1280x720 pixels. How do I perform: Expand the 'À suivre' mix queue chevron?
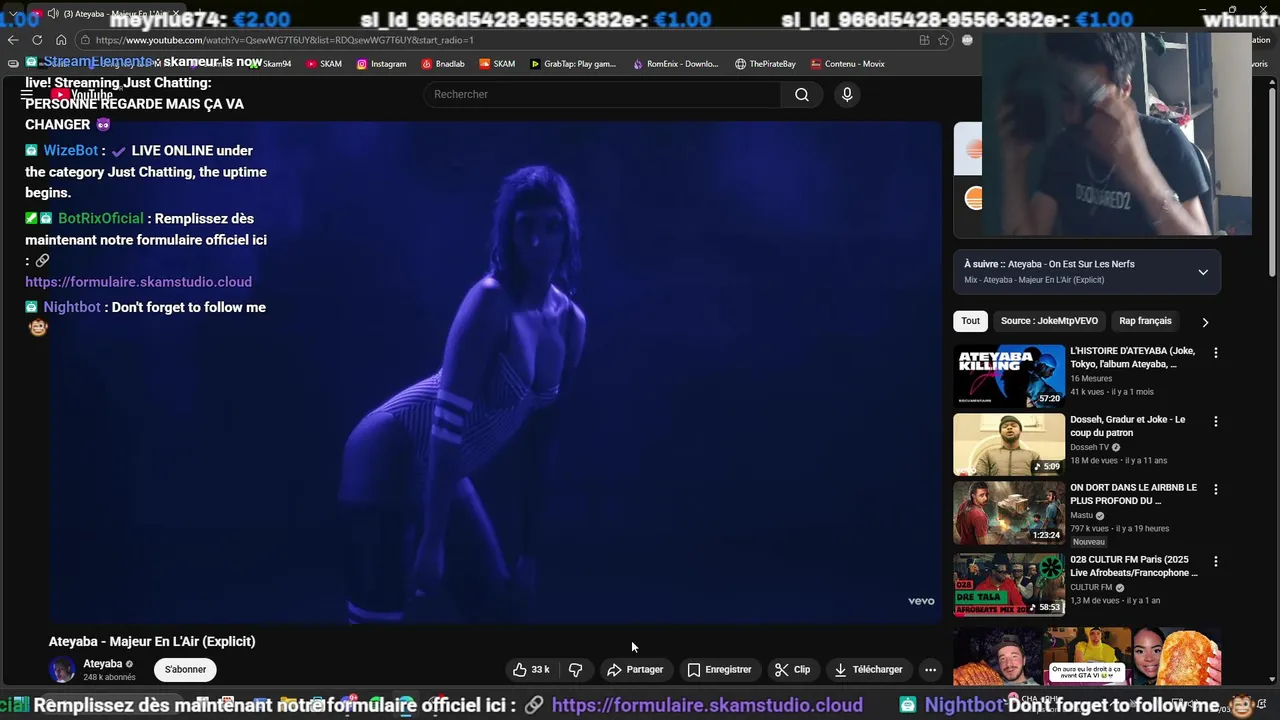click(1203, 272)
